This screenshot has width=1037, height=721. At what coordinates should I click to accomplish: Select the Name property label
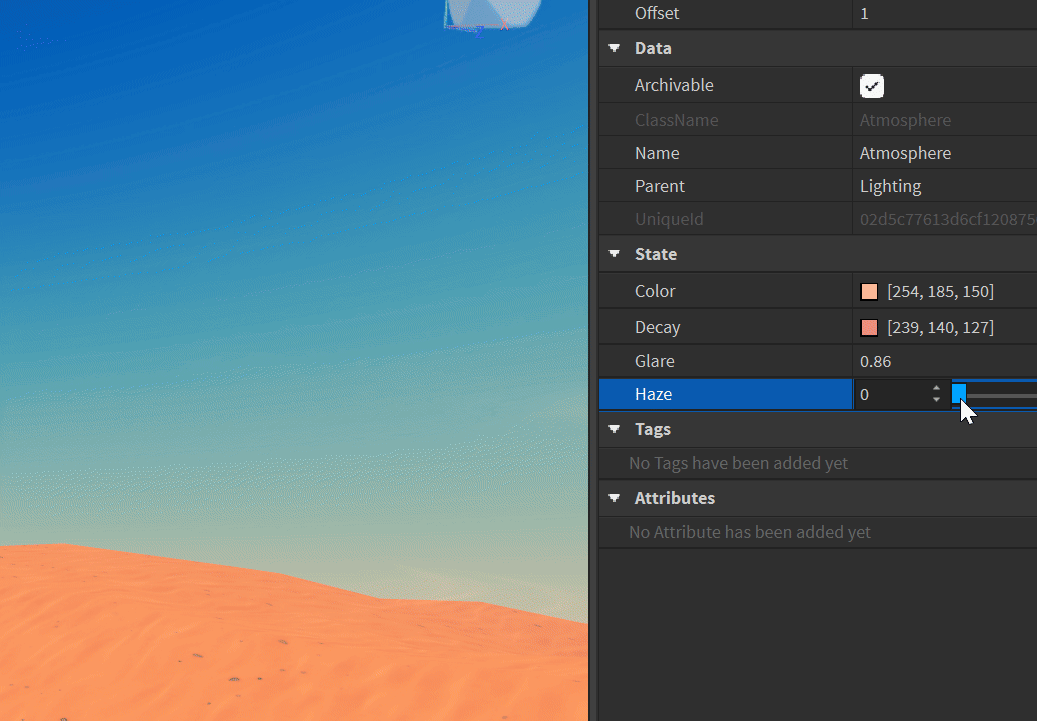(657, 153)
